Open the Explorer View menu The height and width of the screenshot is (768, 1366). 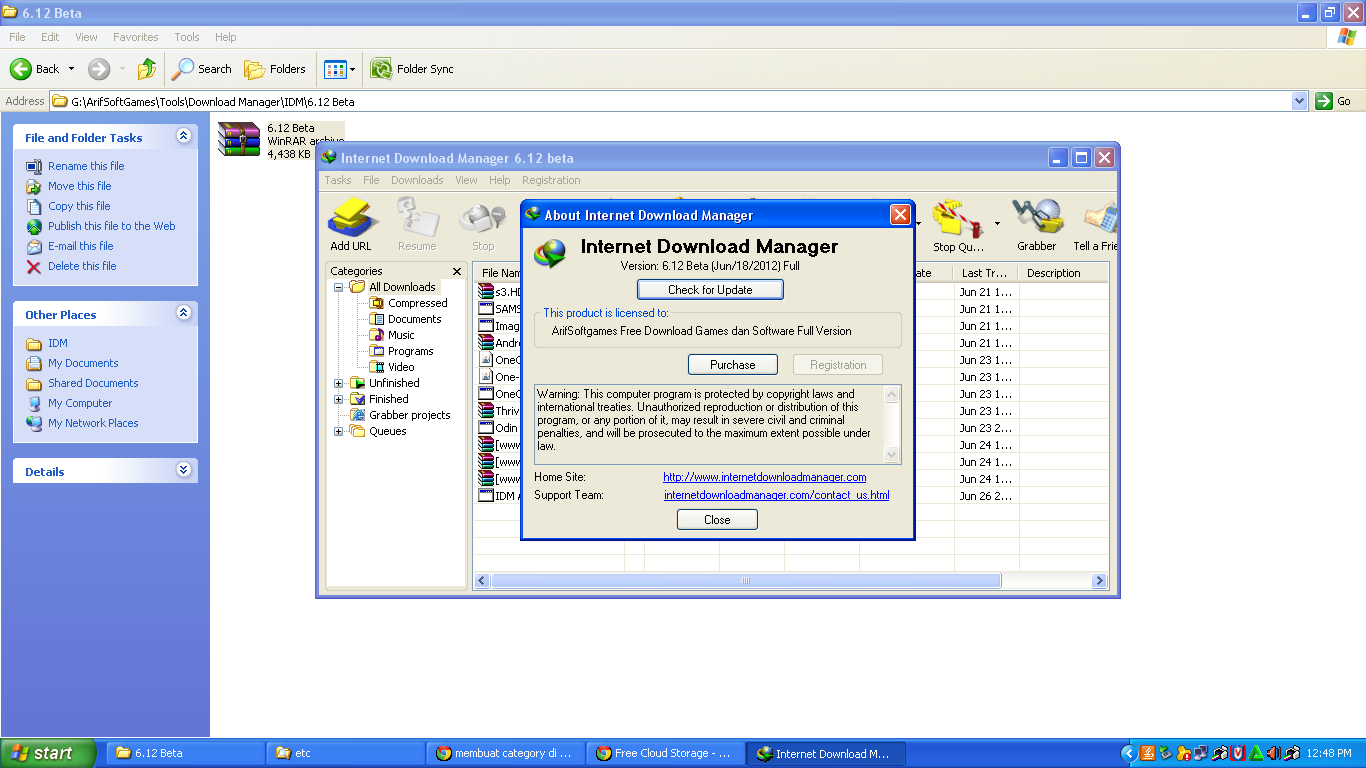87,37
